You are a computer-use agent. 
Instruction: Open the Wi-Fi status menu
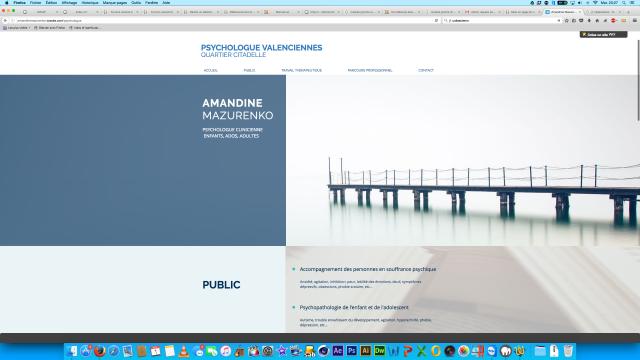(x=595, y=2)
